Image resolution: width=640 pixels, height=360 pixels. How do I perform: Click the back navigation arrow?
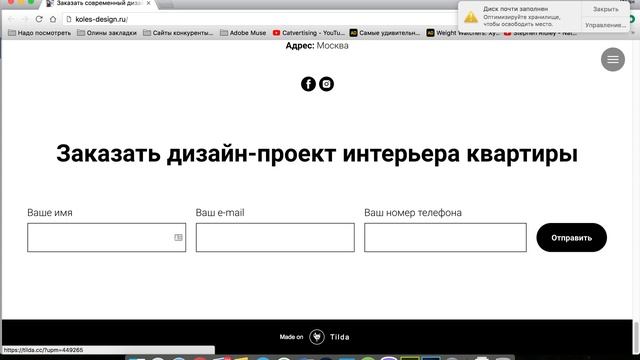11,19
